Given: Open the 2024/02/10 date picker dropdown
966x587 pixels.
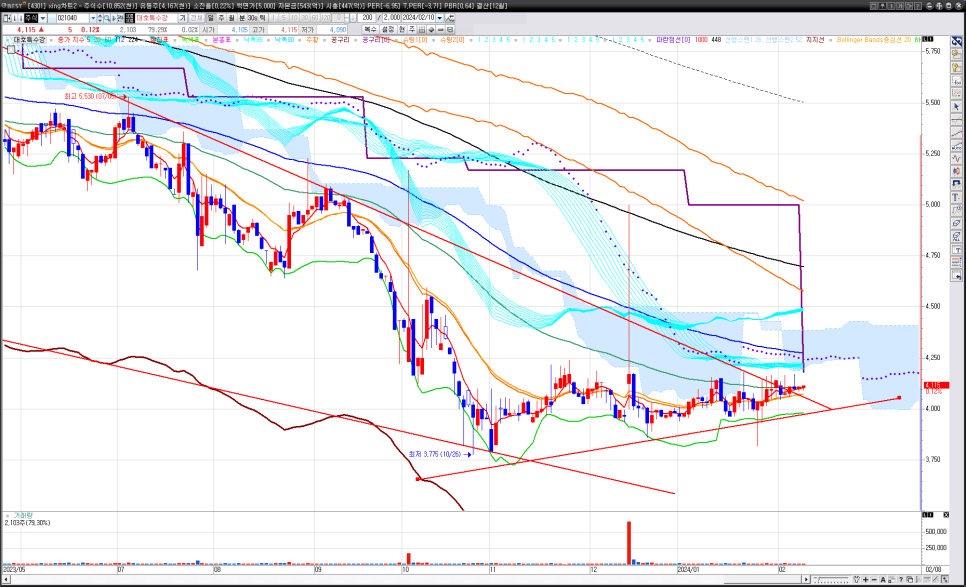Looking at the screenshot, I should (x=439, y=18).
